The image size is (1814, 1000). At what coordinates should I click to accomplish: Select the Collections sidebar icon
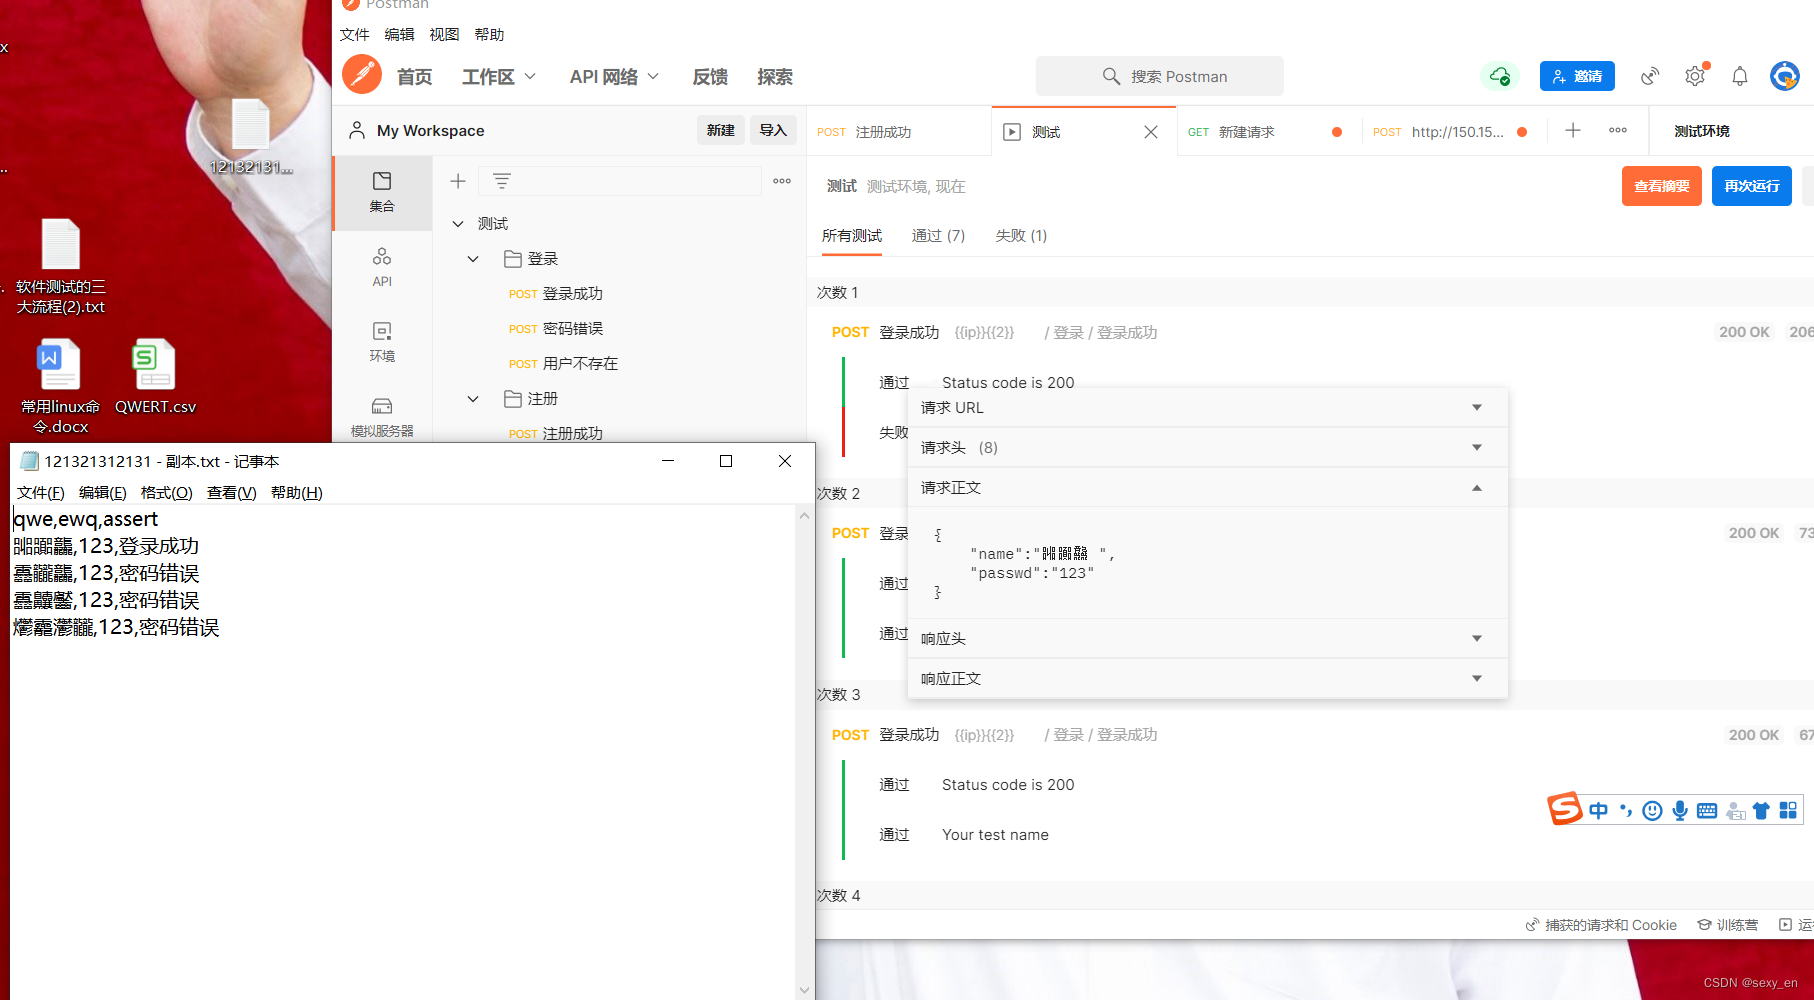pos(382,192)
